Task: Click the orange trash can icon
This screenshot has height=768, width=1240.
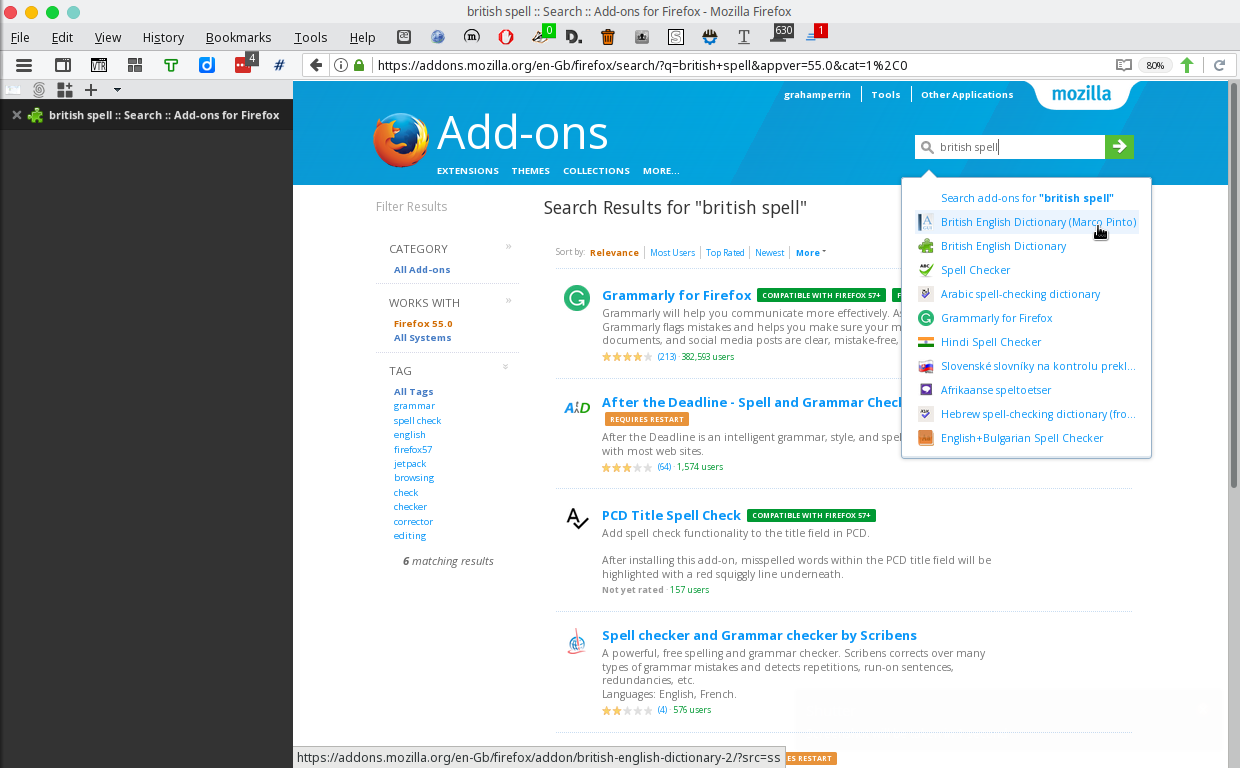Action: (x=608, y=37)
